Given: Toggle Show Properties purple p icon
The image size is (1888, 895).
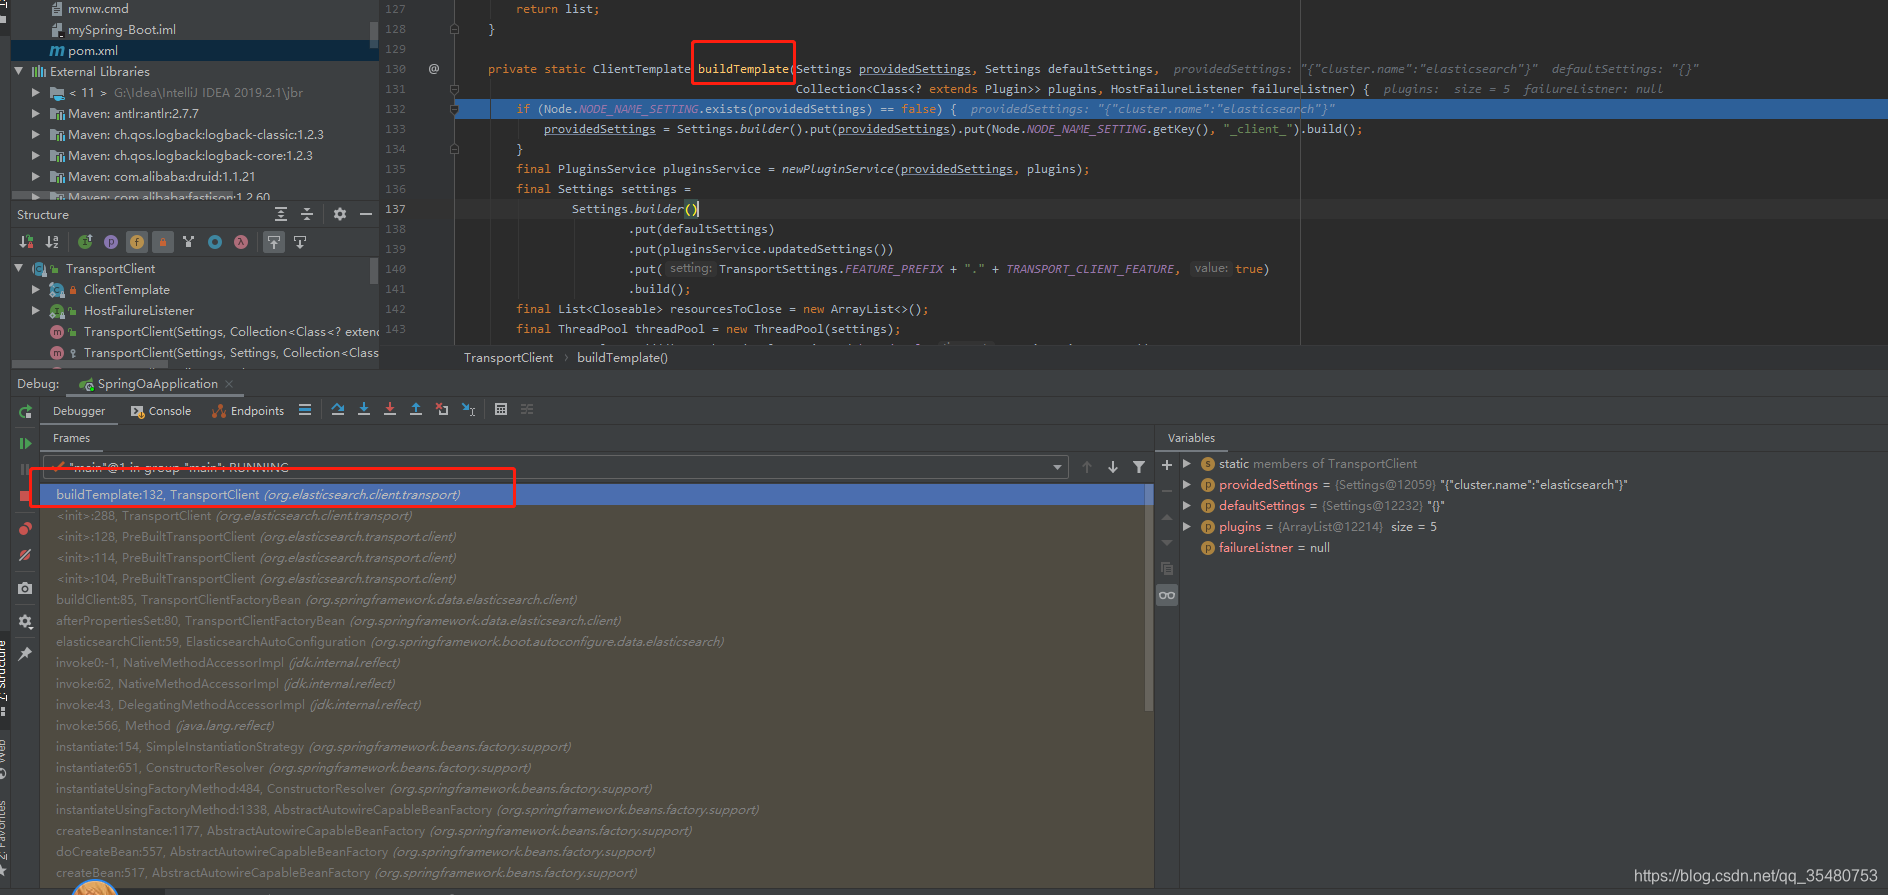Looking at the screenshot, I should 111,242.
